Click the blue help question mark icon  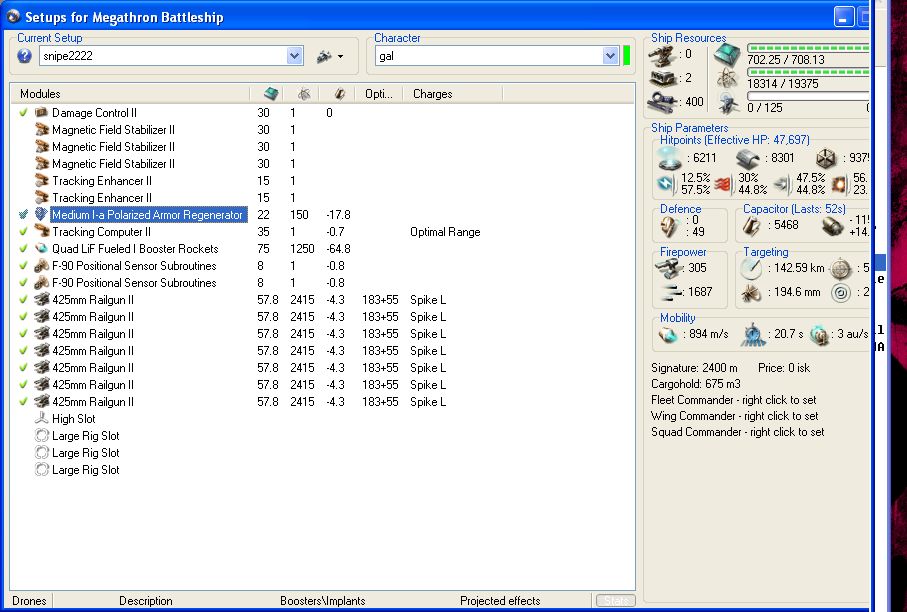[x=24, y=56]
